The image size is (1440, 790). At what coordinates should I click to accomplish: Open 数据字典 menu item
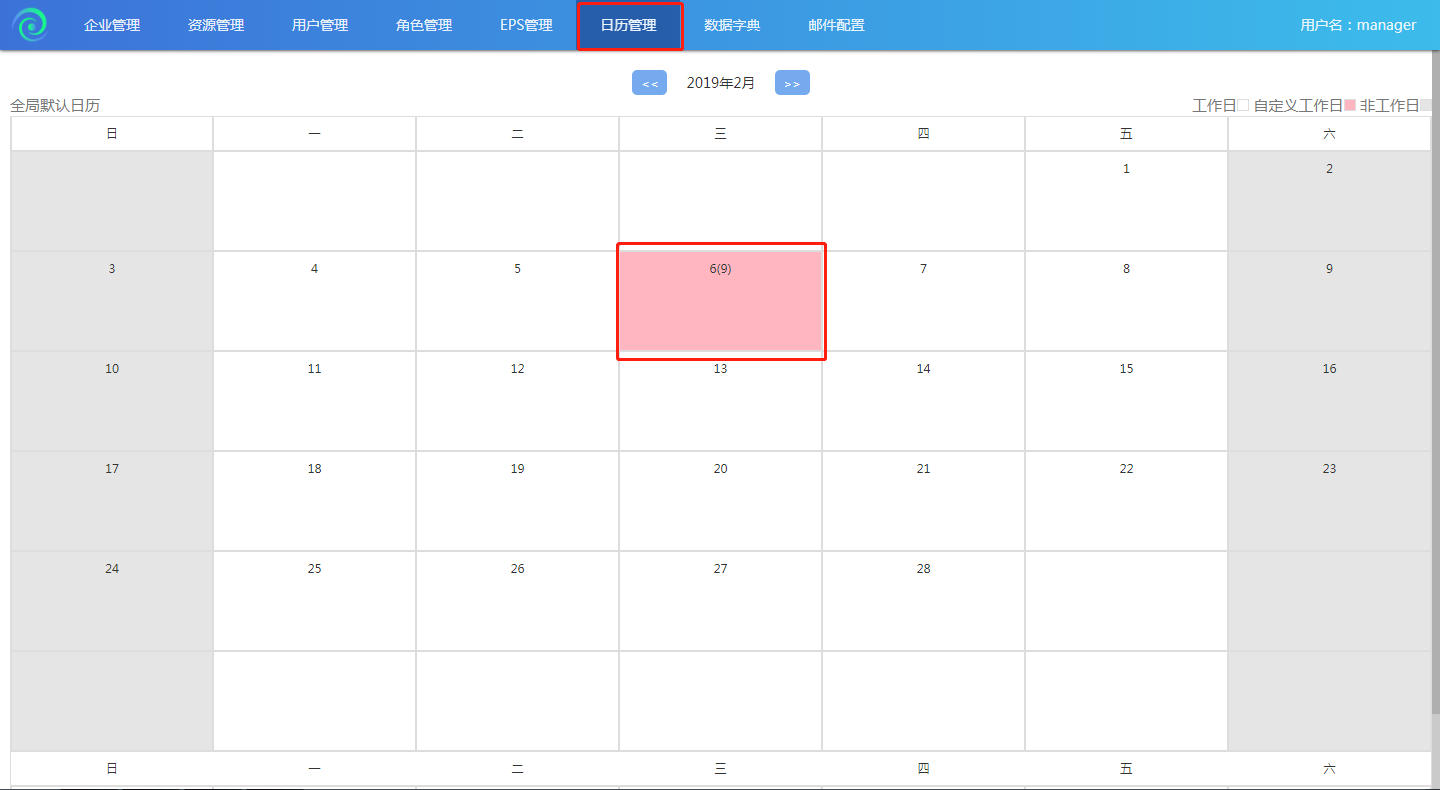tap(732, 25)
